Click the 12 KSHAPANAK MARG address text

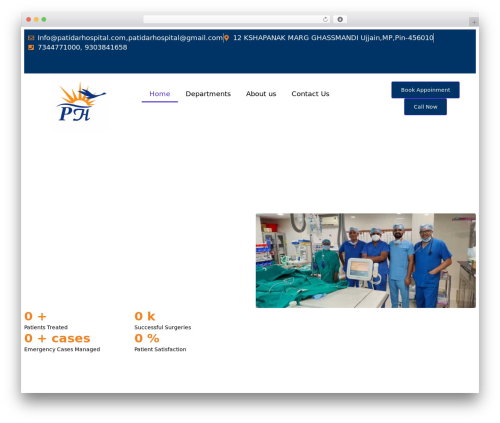pyautogui.click(x=333, y=38)
